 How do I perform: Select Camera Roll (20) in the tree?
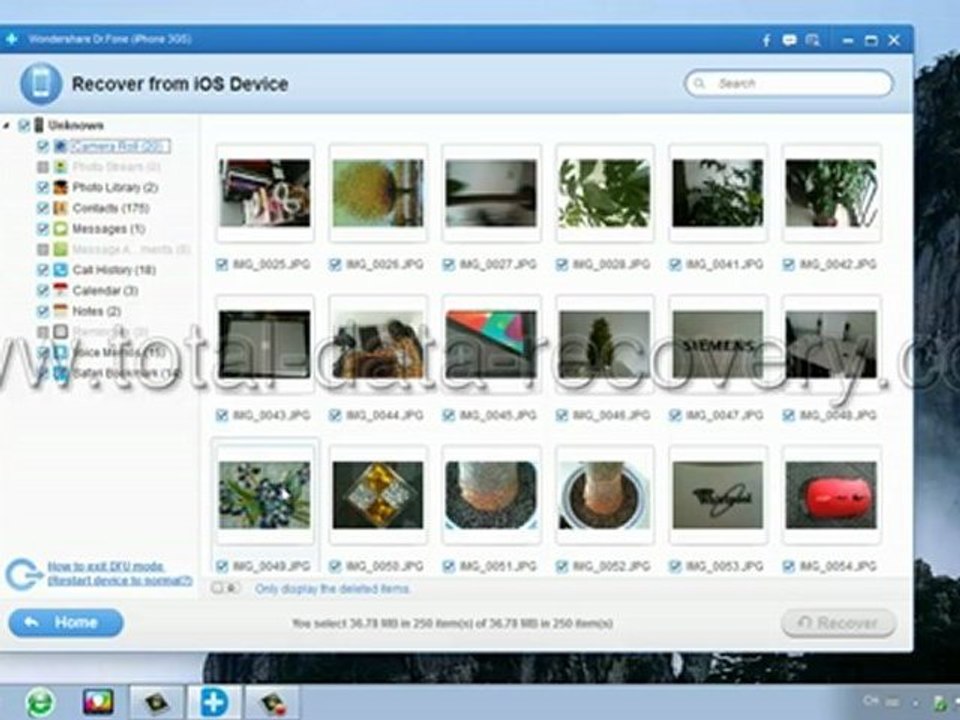click(119, 146)
